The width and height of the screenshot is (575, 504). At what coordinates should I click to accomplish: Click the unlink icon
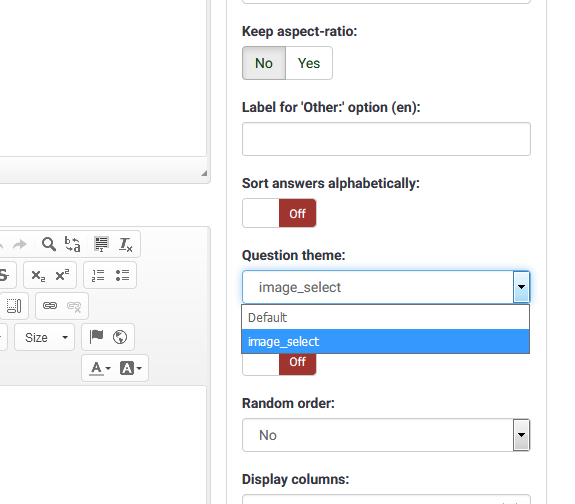(x=74, y=306)
